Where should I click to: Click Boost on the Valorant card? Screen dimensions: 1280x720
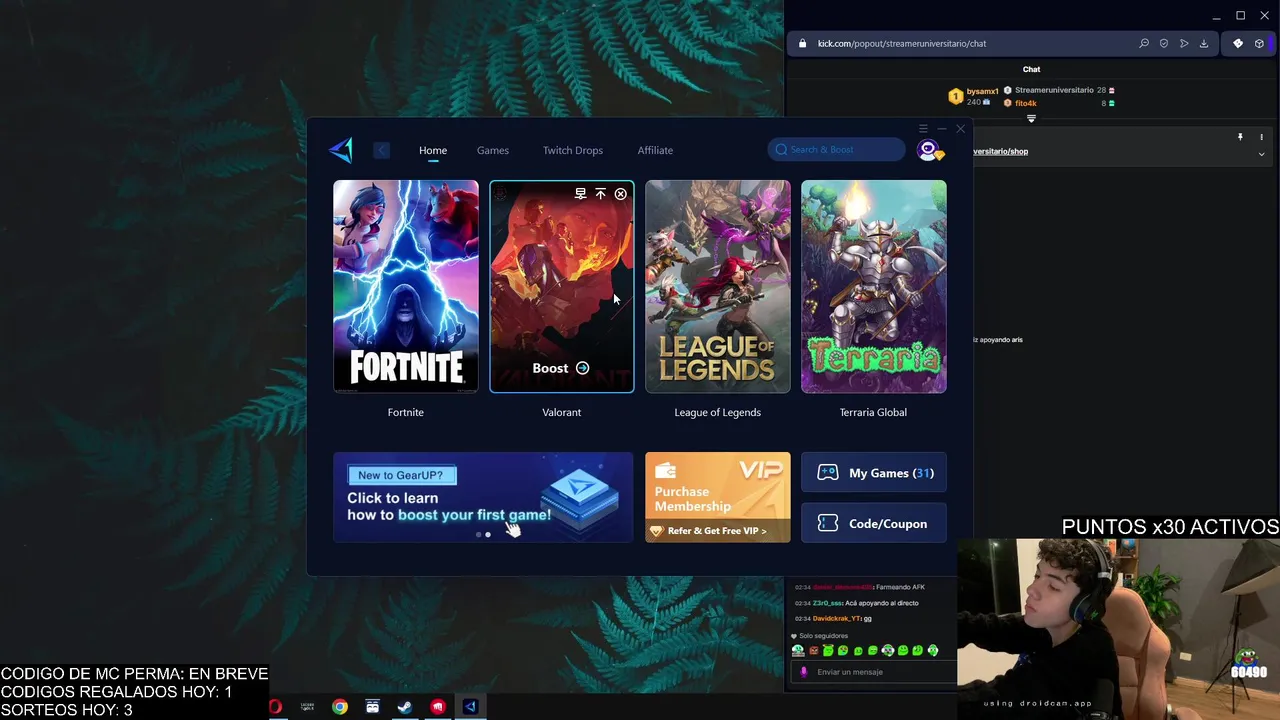pos(561,368)
